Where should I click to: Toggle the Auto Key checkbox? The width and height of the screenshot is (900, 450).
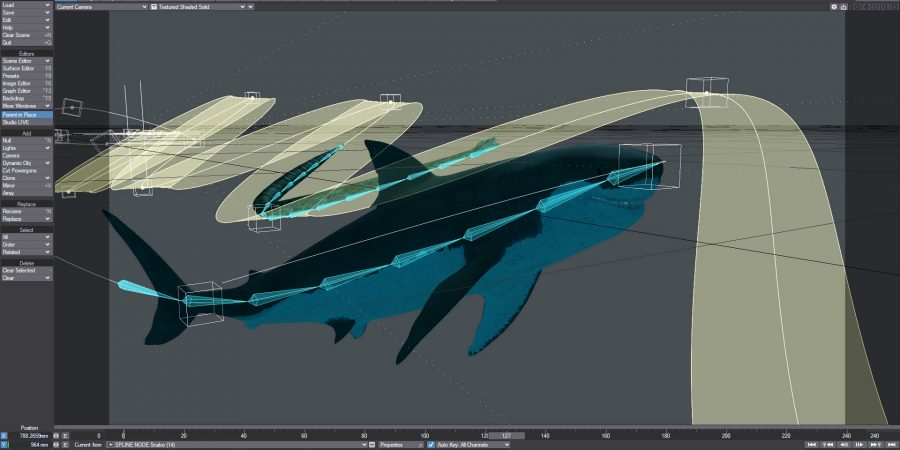click(433, 444)
